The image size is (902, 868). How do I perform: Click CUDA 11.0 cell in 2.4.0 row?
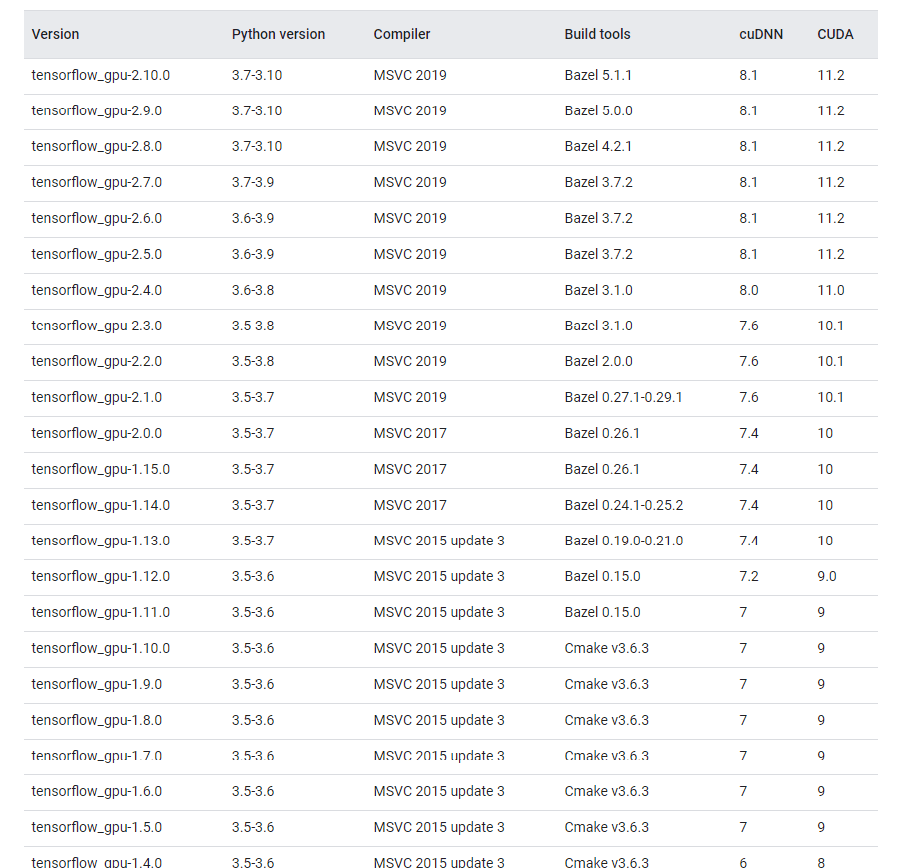(x=831, y=290)
